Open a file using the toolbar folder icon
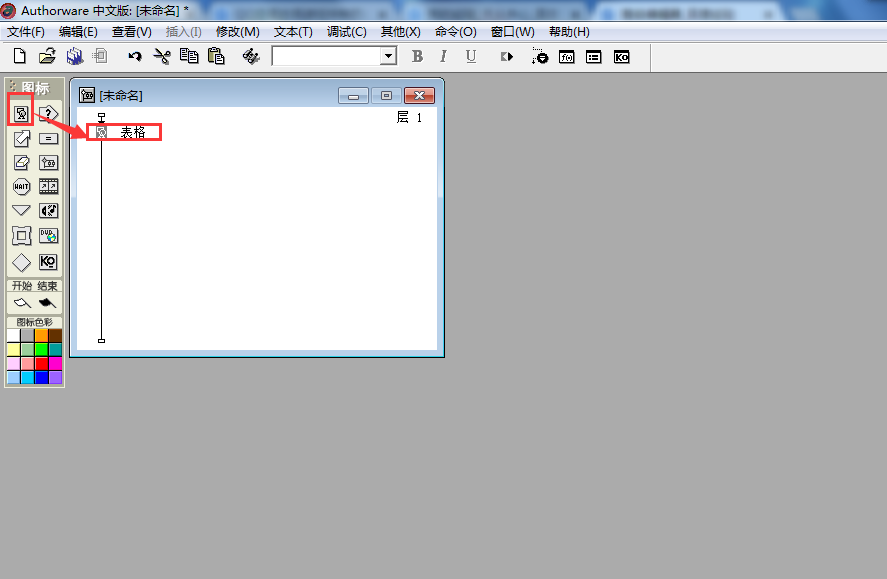Screen dimensions: 887x579 pyautogui.click(x=48, y=56)
